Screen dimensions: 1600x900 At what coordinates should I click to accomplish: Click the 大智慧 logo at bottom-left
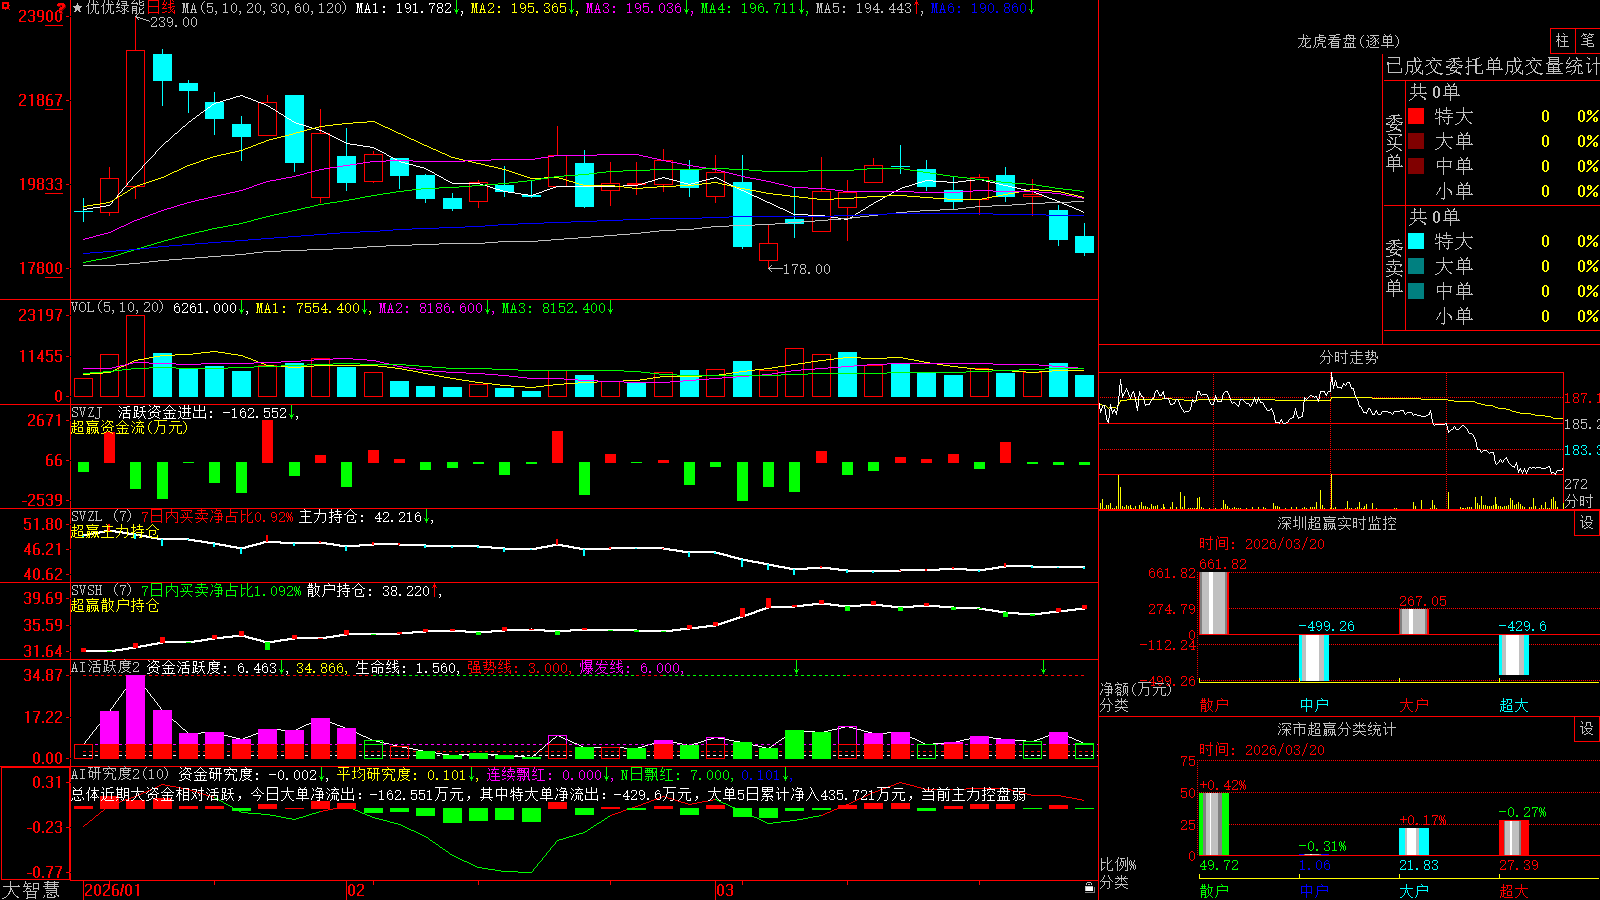(x=31, y=889)
